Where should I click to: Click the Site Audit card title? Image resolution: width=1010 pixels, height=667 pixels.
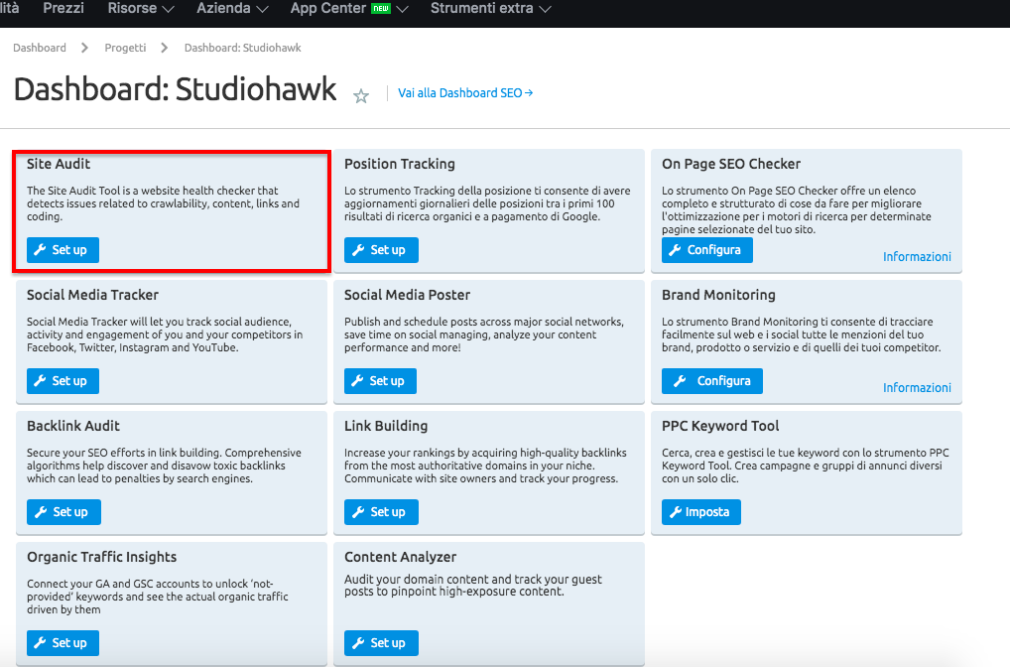58,164
